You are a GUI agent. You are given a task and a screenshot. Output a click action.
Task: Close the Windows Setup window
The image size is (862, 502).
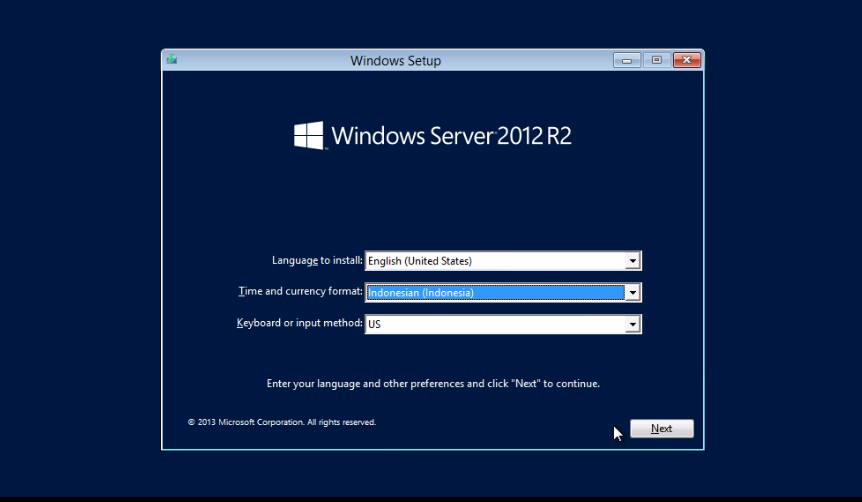(687, 60)
